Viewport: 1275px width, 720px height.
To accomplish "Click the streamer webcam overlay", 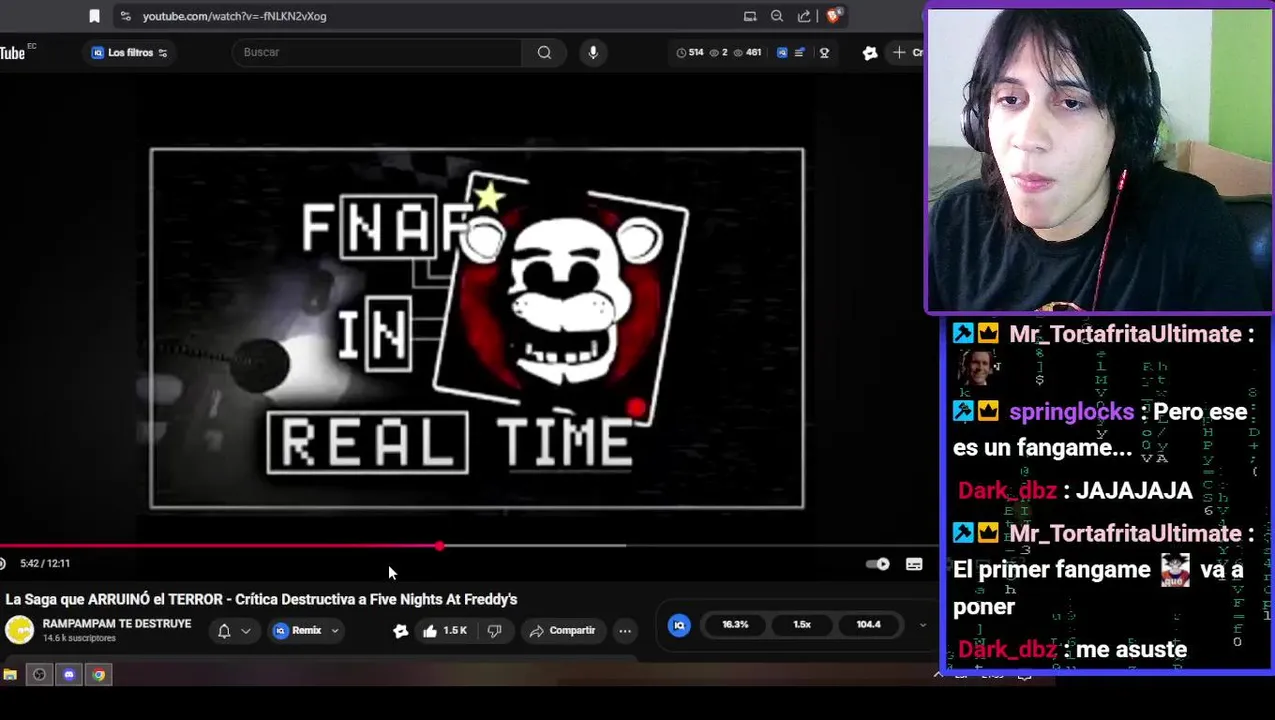I will 1100,160.
